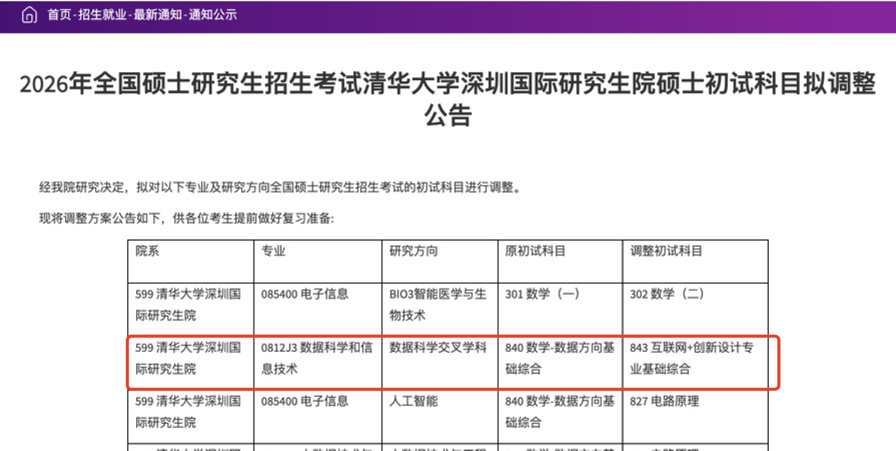Click the 302 数学（二） cell
This screenshot has width=896, height=451.
[x=695, y=309]
